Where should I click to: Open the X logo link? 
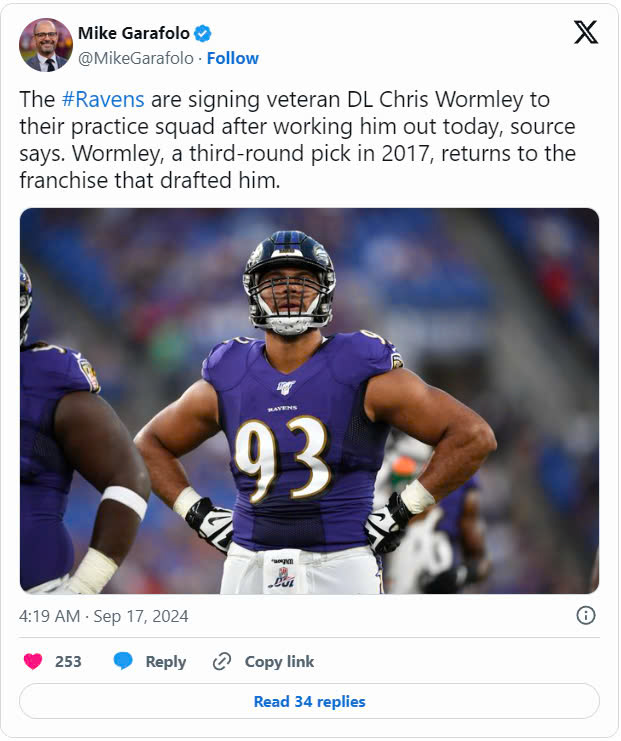586,33
